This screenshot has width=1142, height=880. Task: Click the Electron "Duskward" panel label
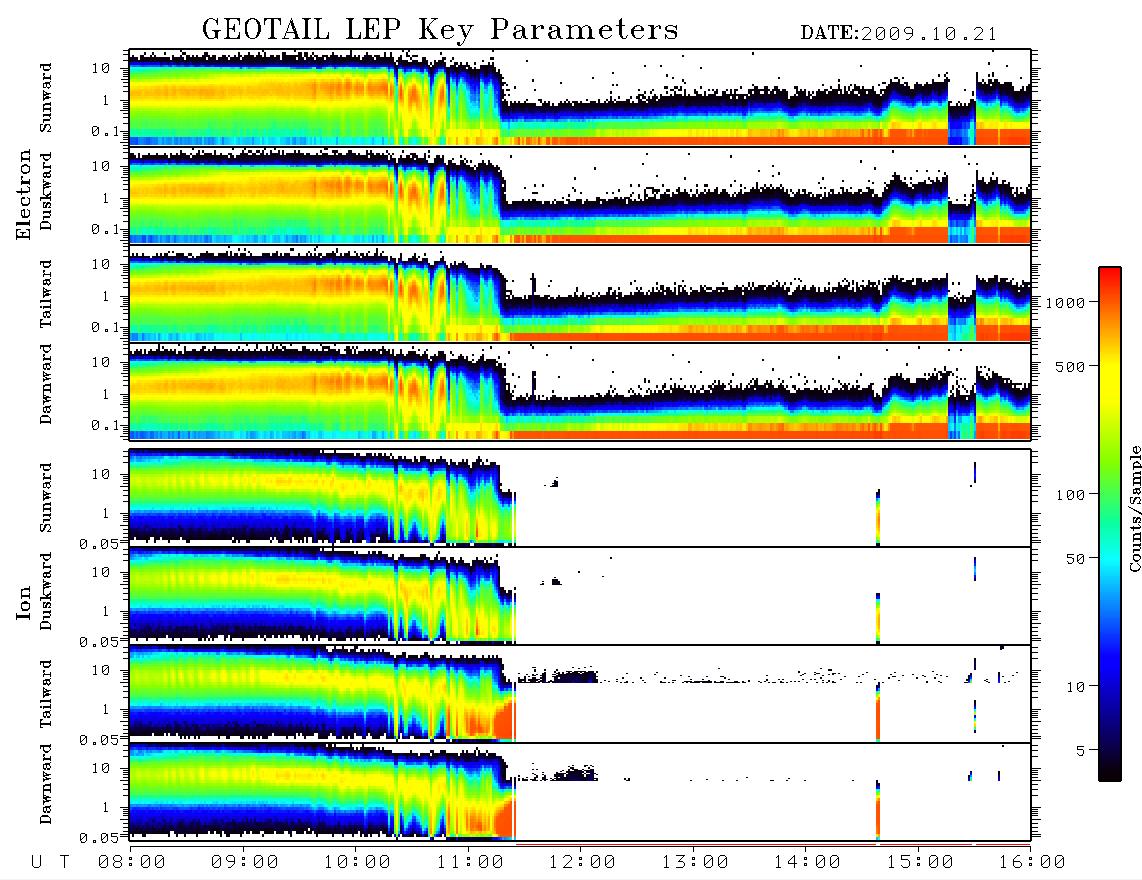46,191
